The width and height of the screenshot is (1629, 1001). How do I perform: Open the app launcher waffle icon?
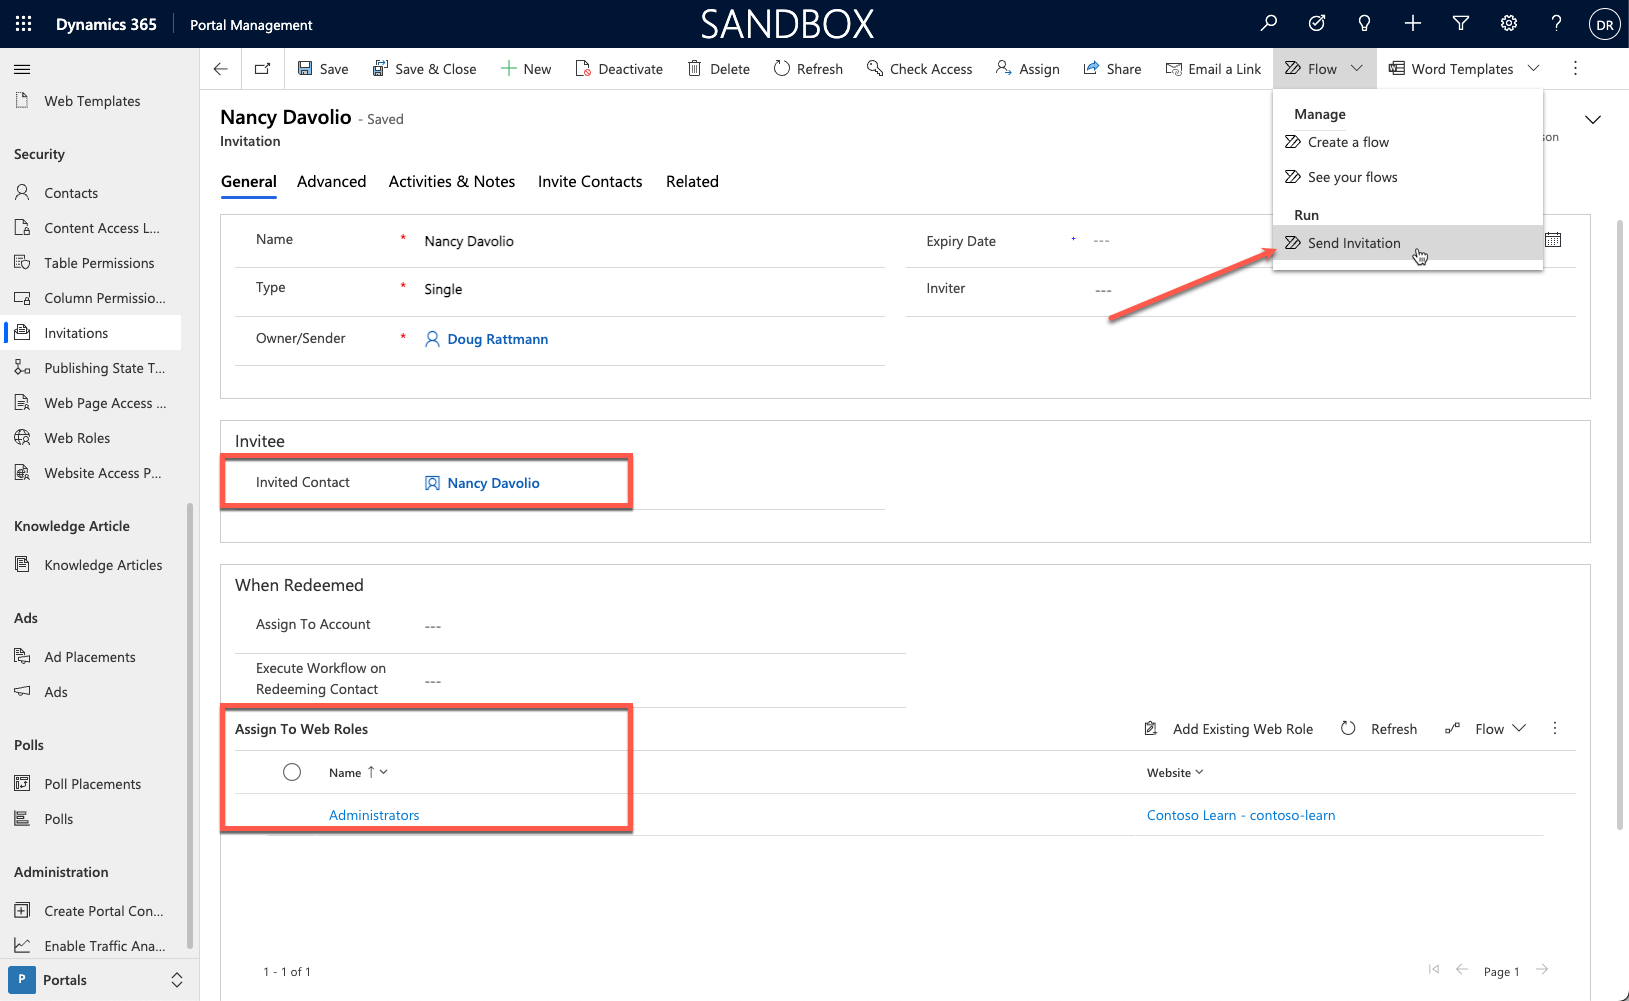pyautogui.click(x=24, y=24)
